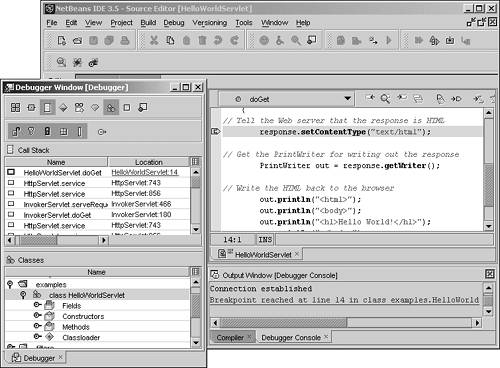Click the toggle bookmark icon in editor toolbar
The height and width of the screenshot is (368, 500).
click(x=440, y=99)
